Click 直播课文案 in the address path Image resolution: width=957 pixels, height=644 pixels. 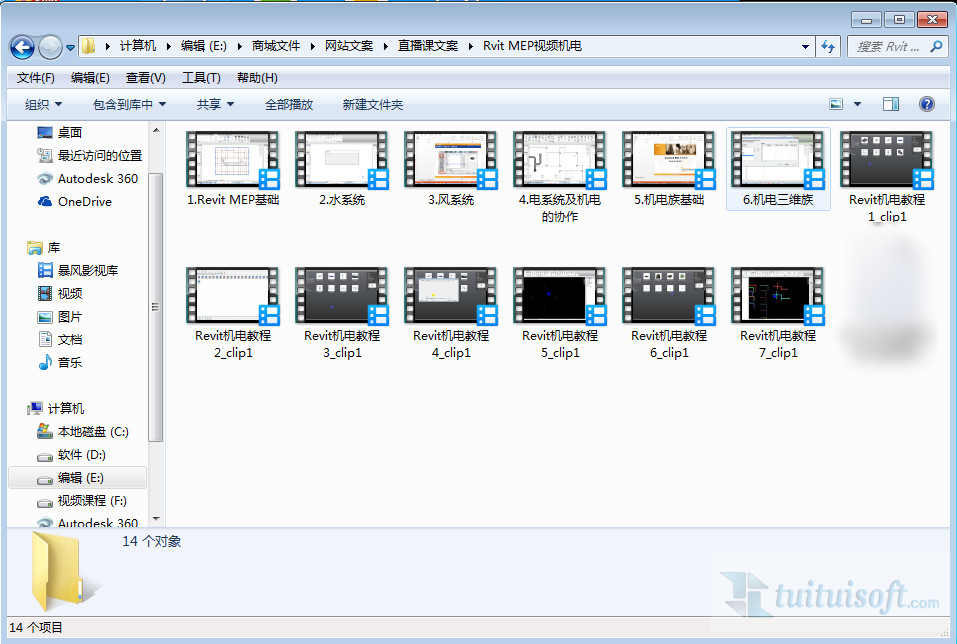pyautogui.click(x=428, y=46)
